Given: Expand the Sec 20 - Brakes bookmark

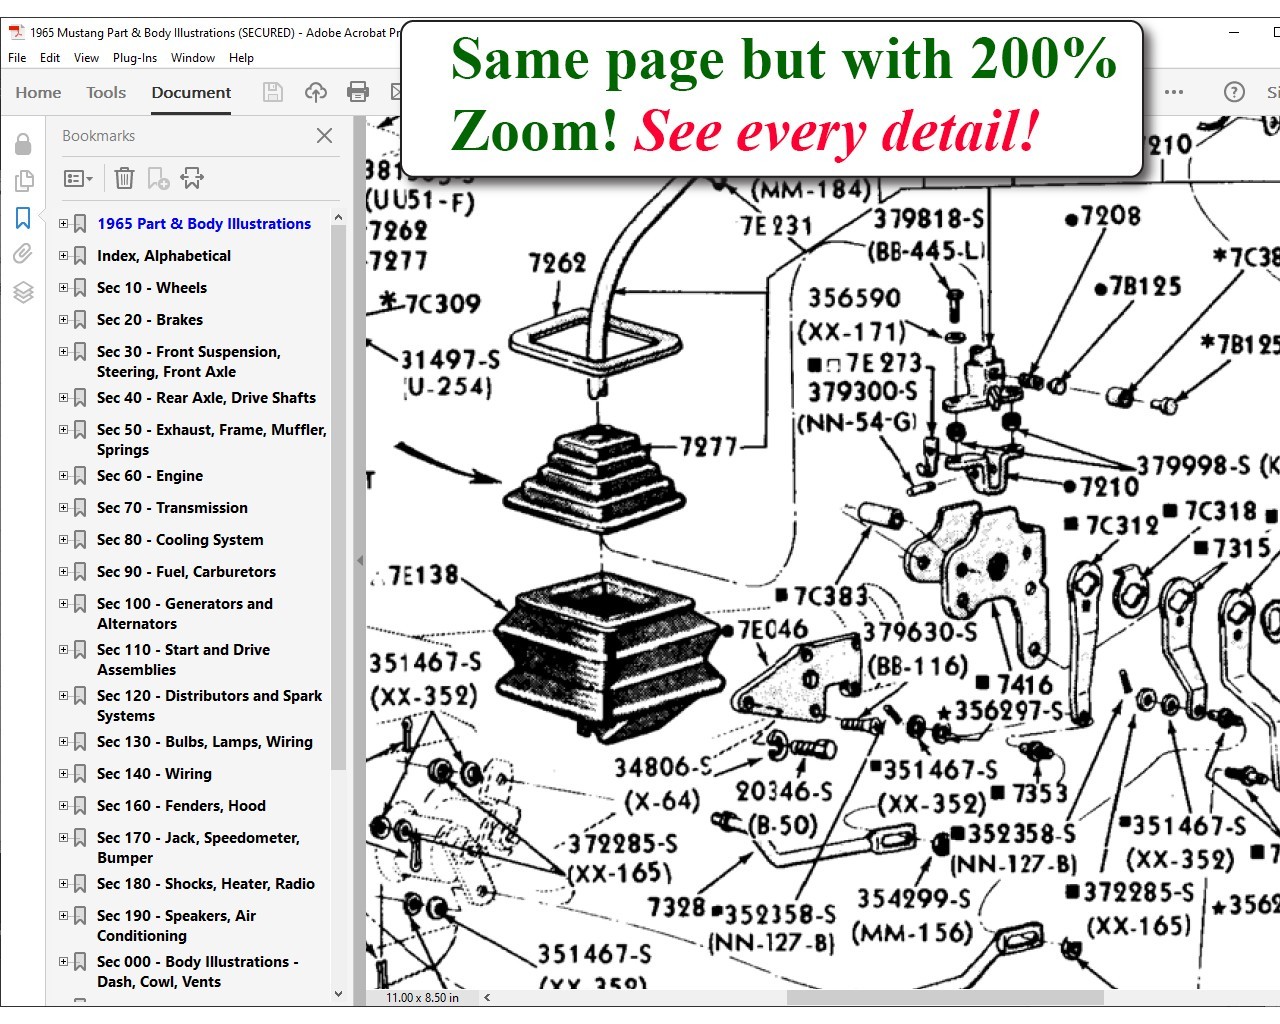Looking at the screenshot, I should click(64, 320).
